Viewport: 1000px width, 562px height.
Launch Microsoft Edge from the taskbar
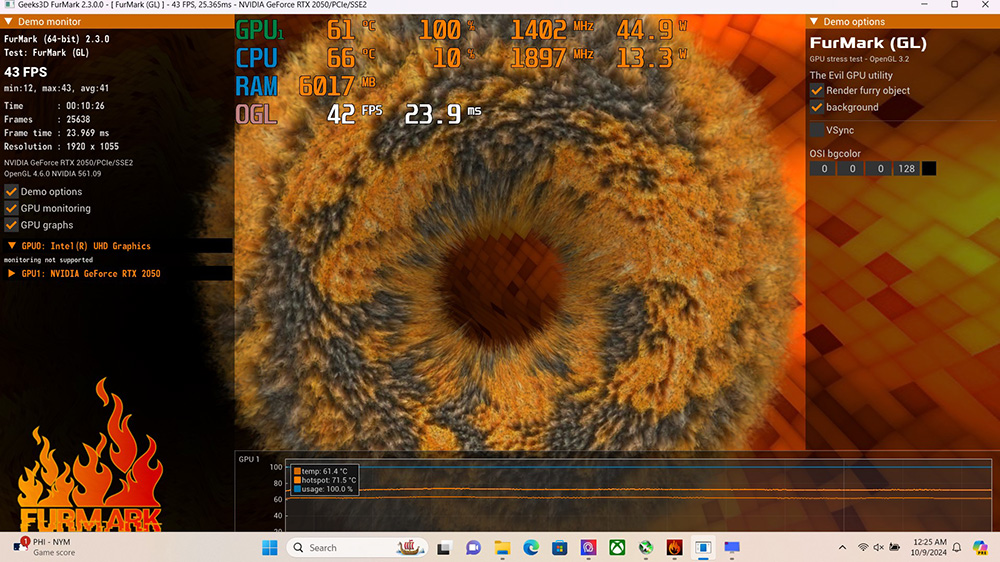(531, 547)
